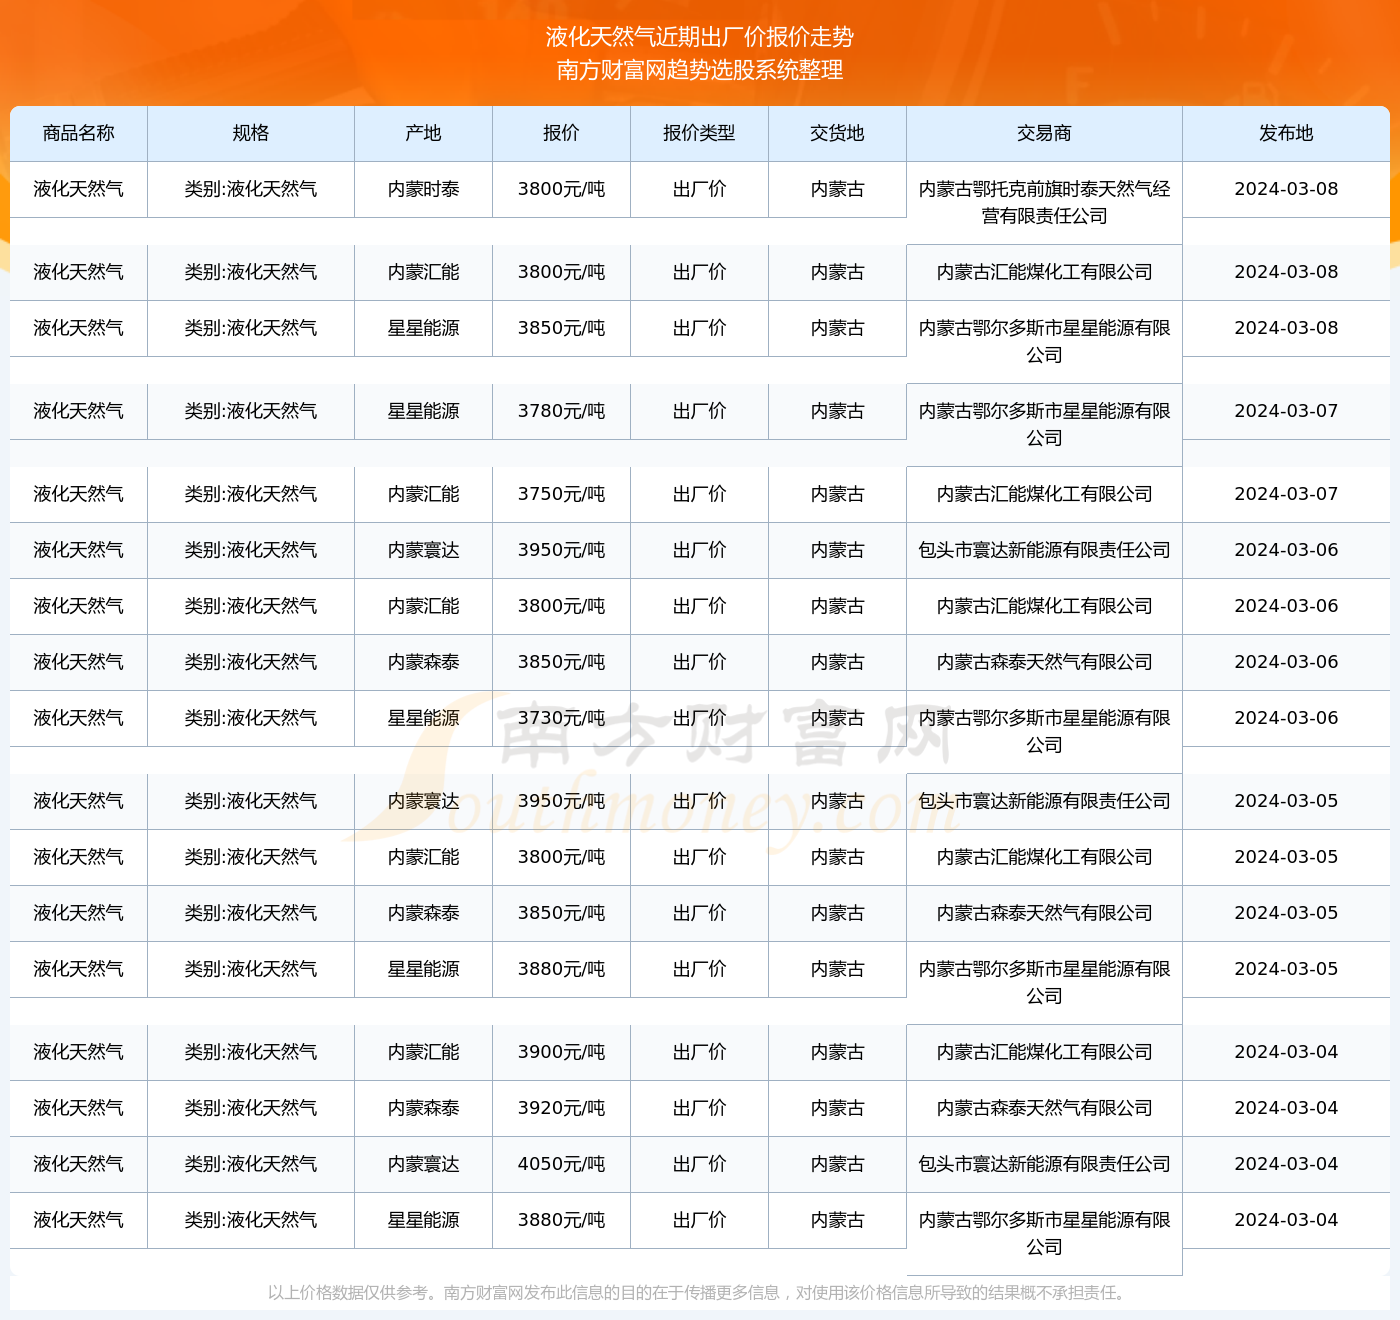Screen dimensions: 1400x1320
Task: Click 3800元/吨 in 内蒙汇能 2024-03-05 row
Action: coord(562,857)
